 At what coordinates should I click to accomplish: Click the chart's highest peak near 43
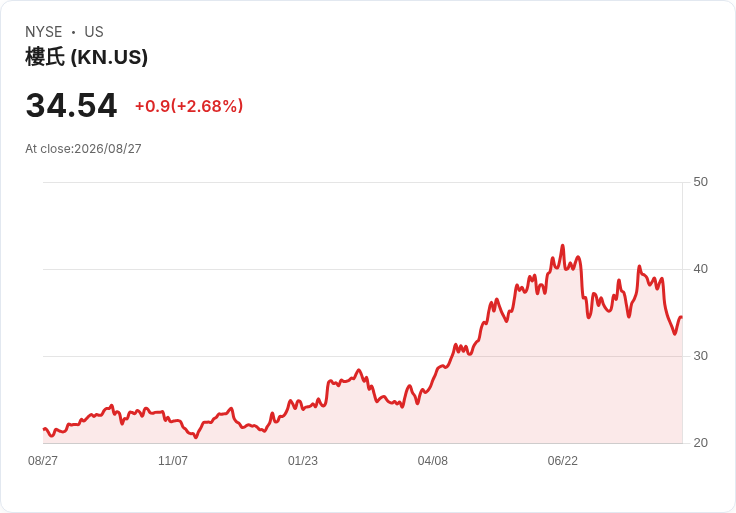click(x=563, y=245)
